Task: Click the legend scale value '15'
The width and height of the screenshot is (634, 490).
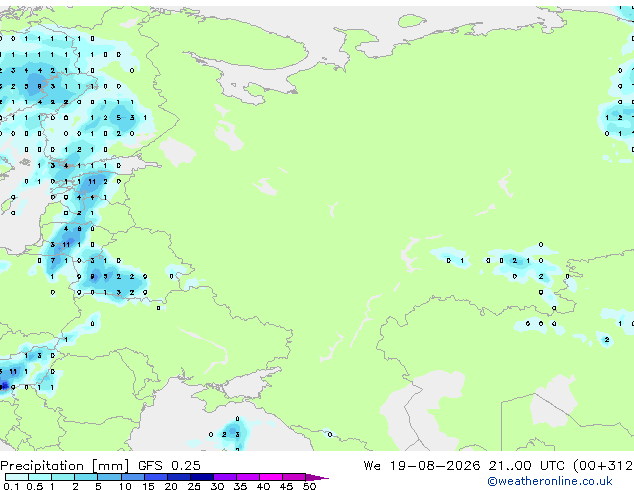Action: point(148,486)
